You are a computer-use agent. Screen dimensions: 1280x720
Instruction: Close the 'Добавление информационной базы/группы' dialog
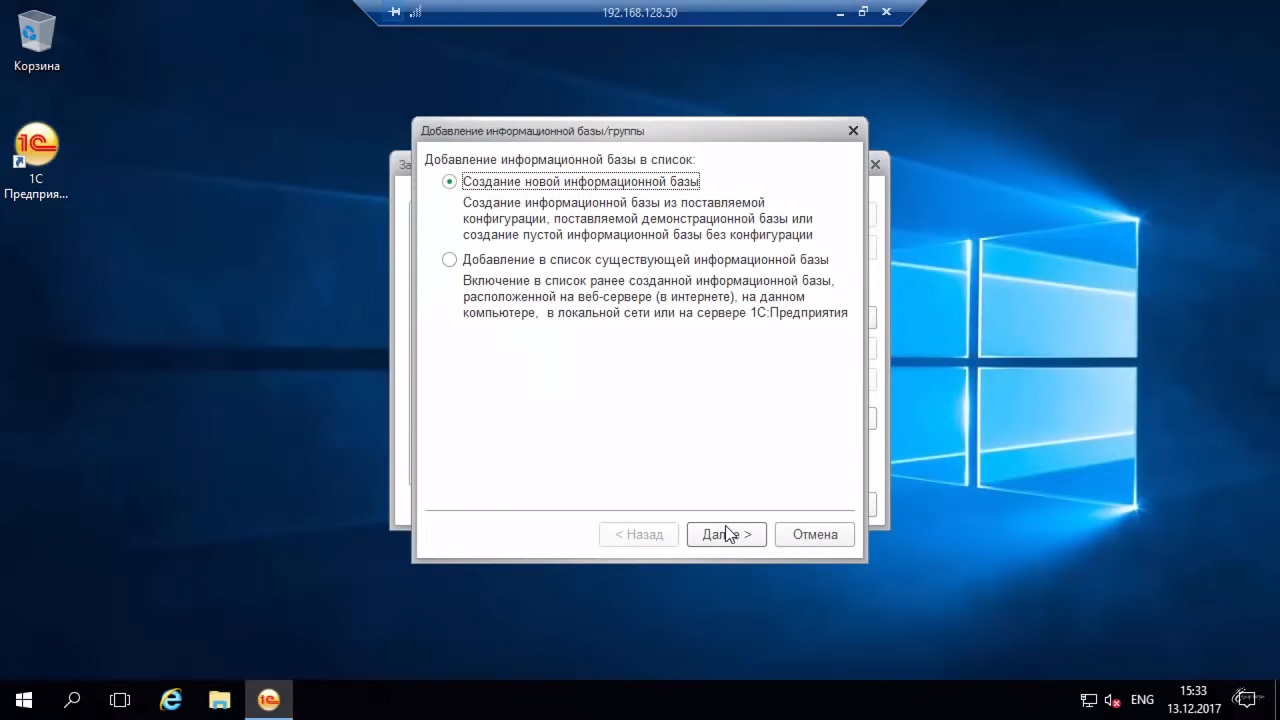pyautogui.click(x=853, y=131)
